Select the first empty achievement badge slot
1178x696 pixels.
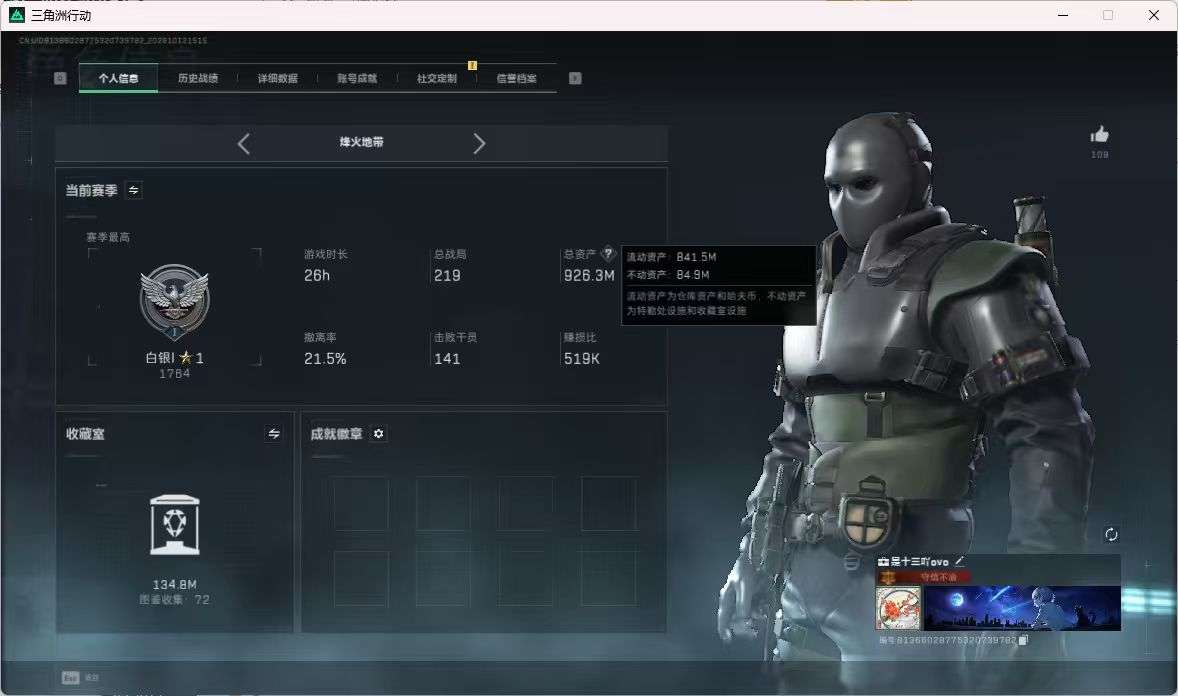(x=361, y=504)
